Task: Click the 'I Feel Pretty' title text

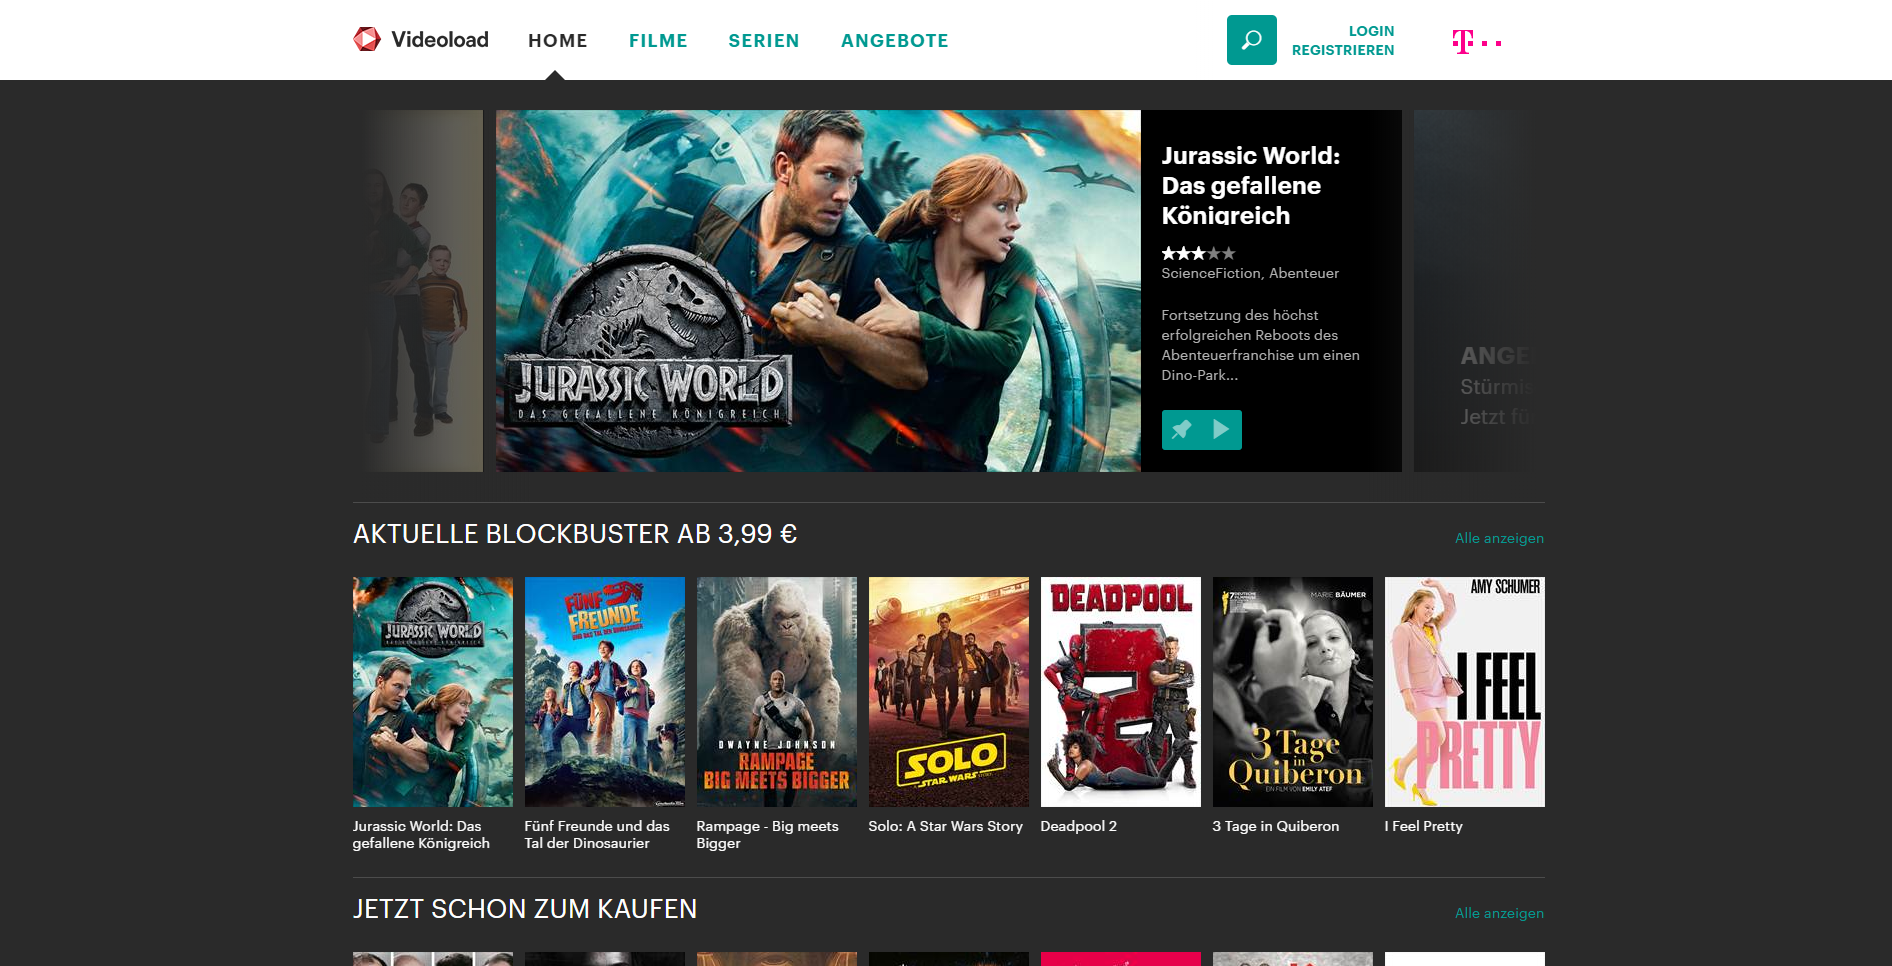Action: tap(1424, 826)
